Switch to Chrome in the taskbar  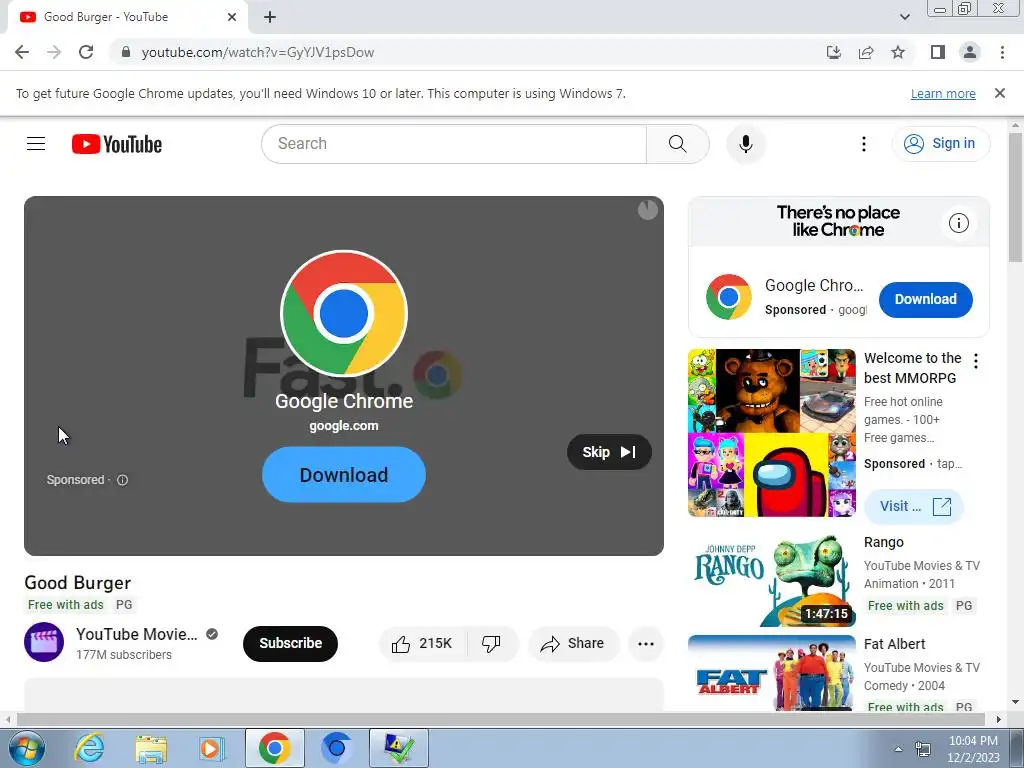point(274,748)
